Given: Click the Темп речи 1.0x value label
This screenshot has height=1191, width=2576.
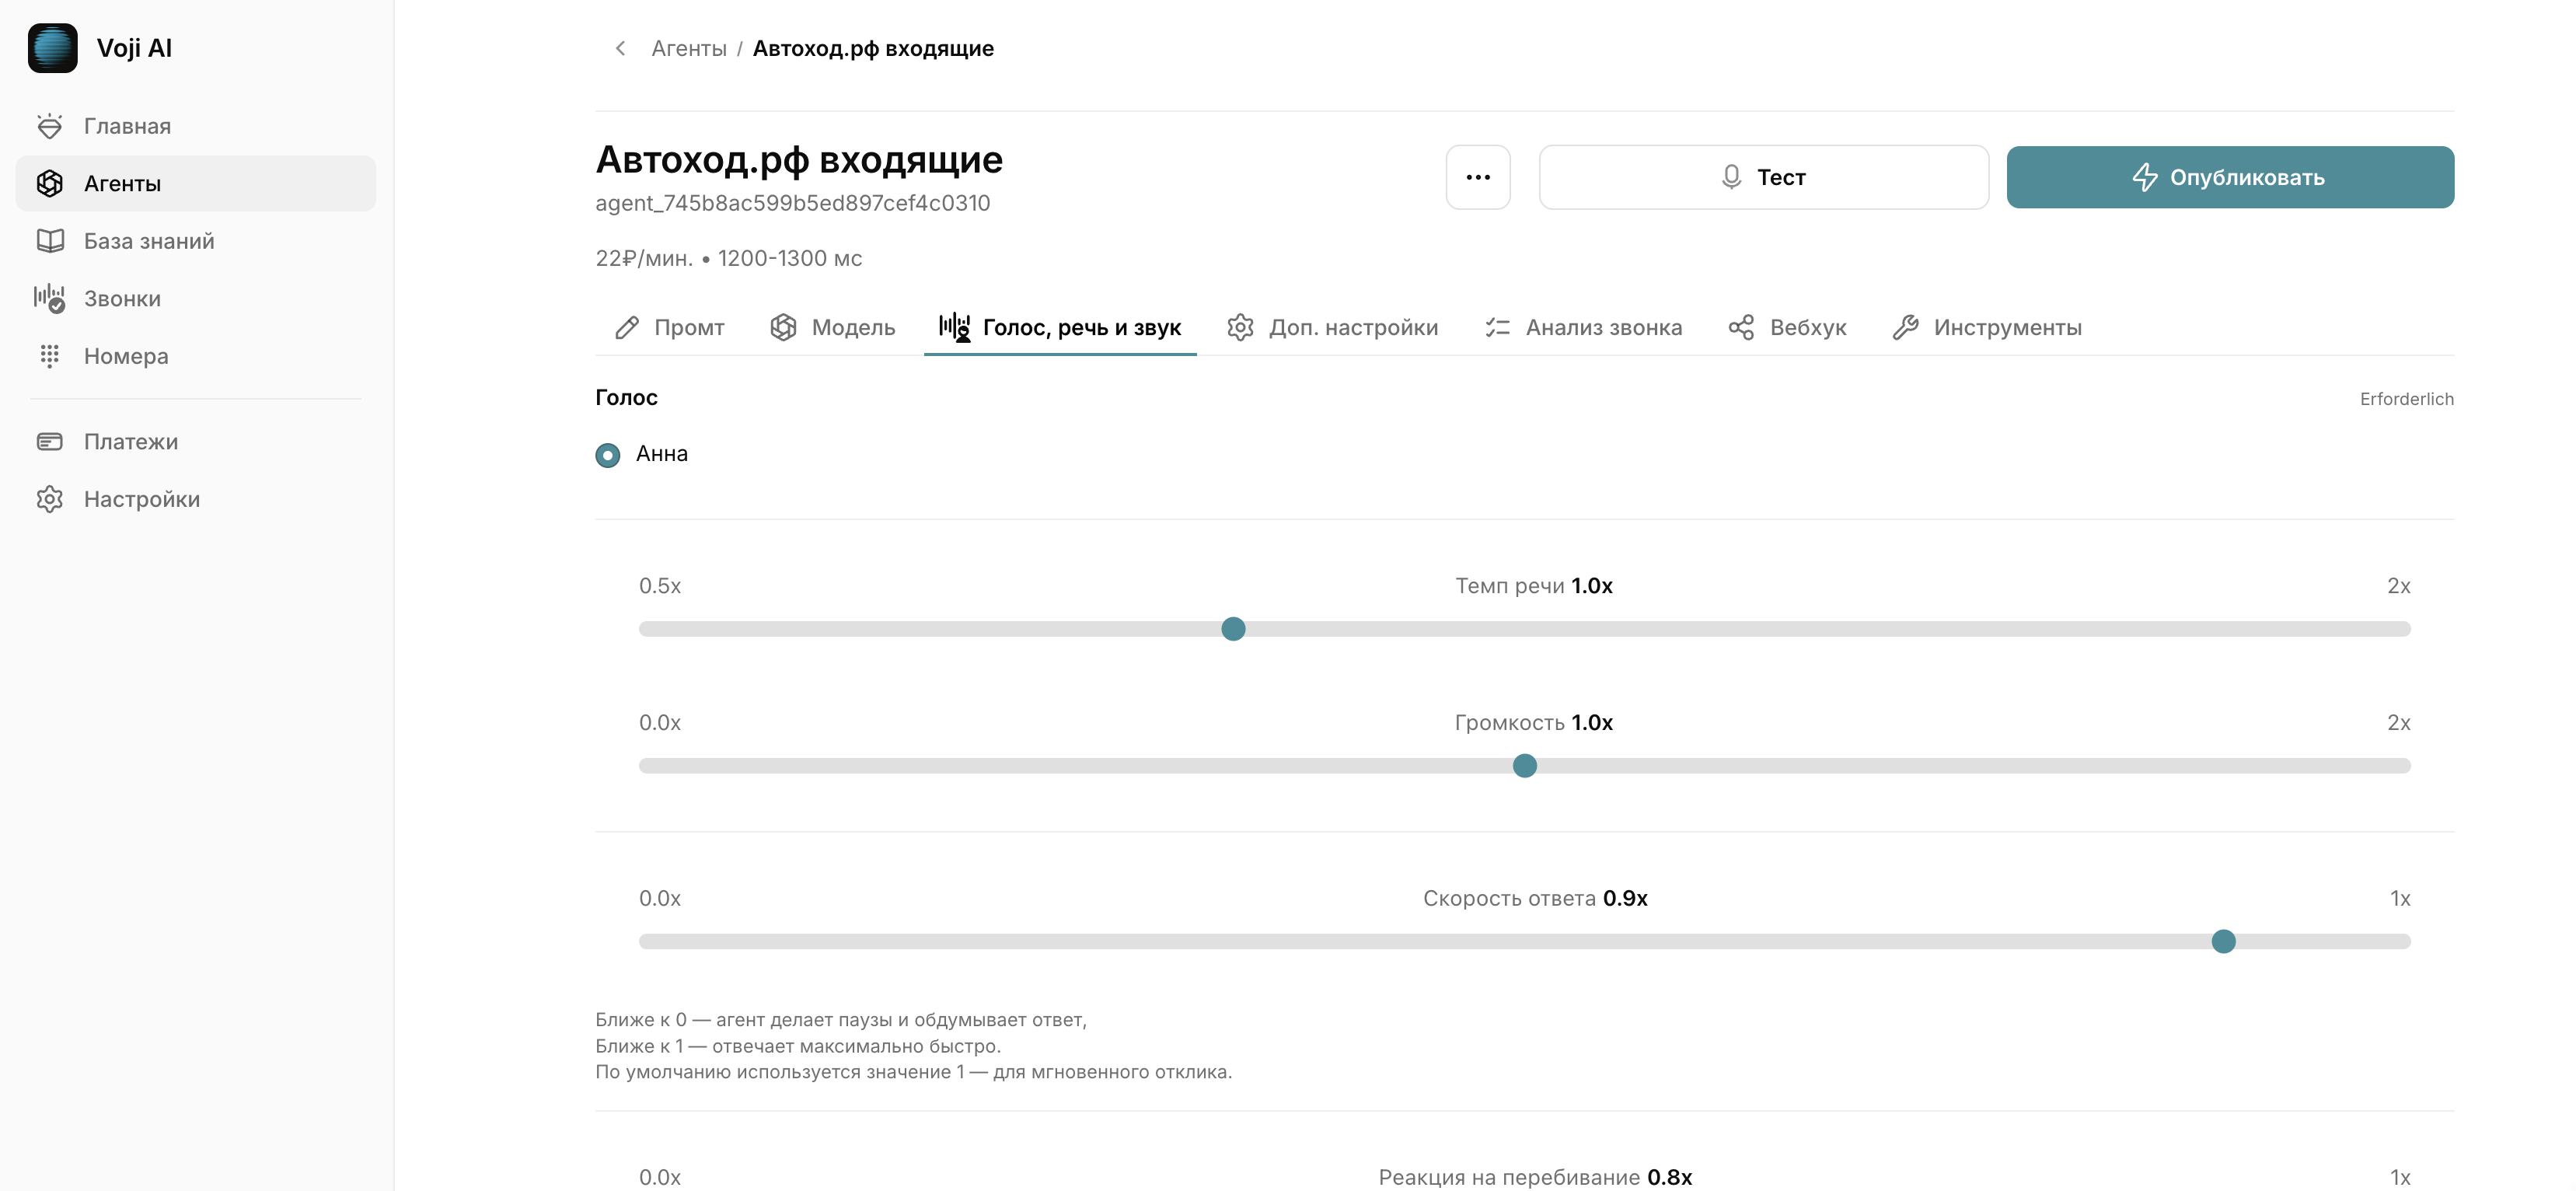Looking at the screenshot, I should [1533, 586].
